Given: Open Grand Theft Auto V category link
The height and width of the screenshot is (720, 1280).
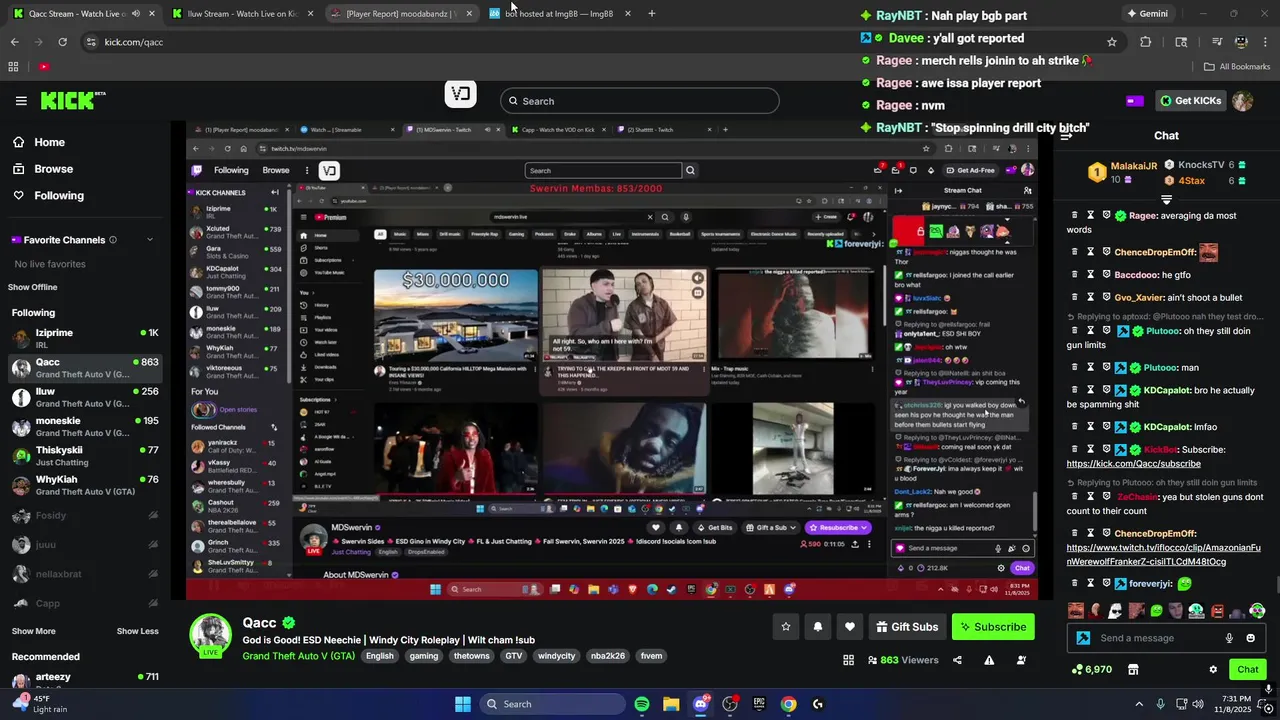Looking at the screenshot, I should click(x=298, y=656).
